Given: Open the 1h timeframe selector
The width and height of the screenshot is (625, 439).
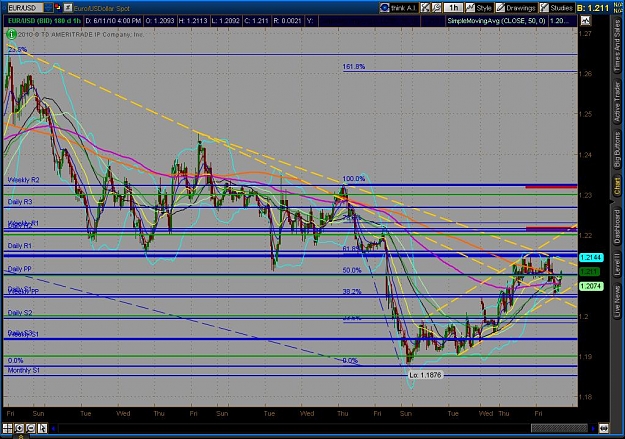Looking at the screenshot, I should [x=453, y=8].
